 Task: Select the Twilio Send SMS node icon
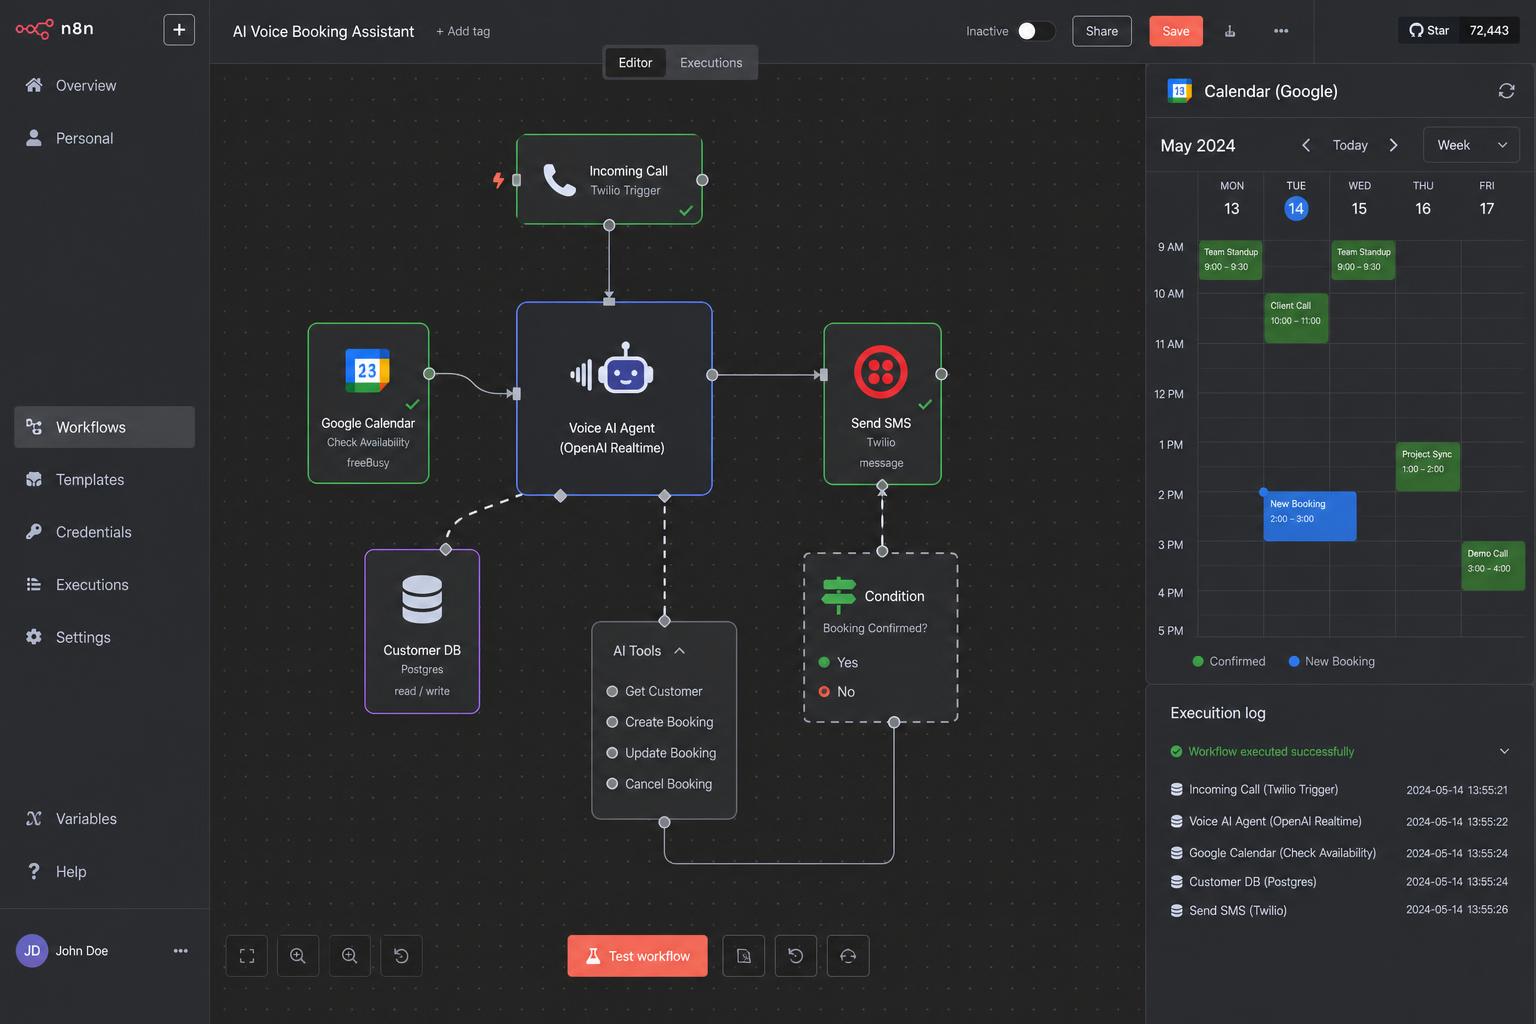click(881, 372)
